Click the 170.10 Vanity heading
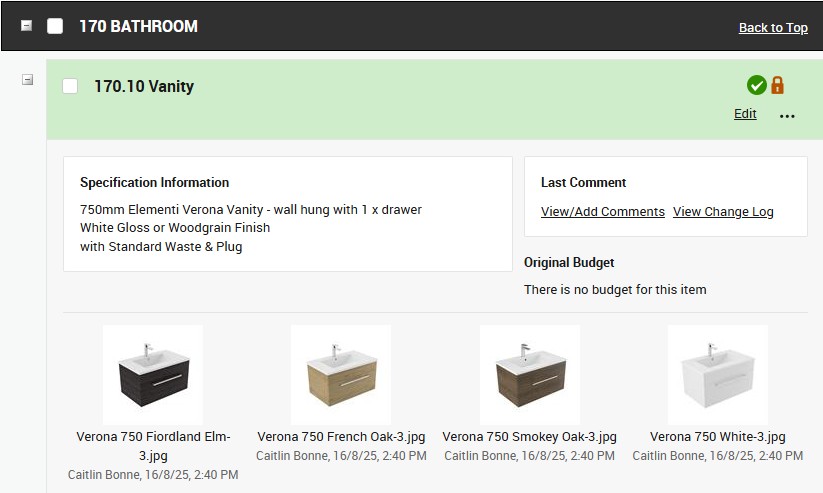The width and height of the screenshot is (823, 493). (144, 86)
